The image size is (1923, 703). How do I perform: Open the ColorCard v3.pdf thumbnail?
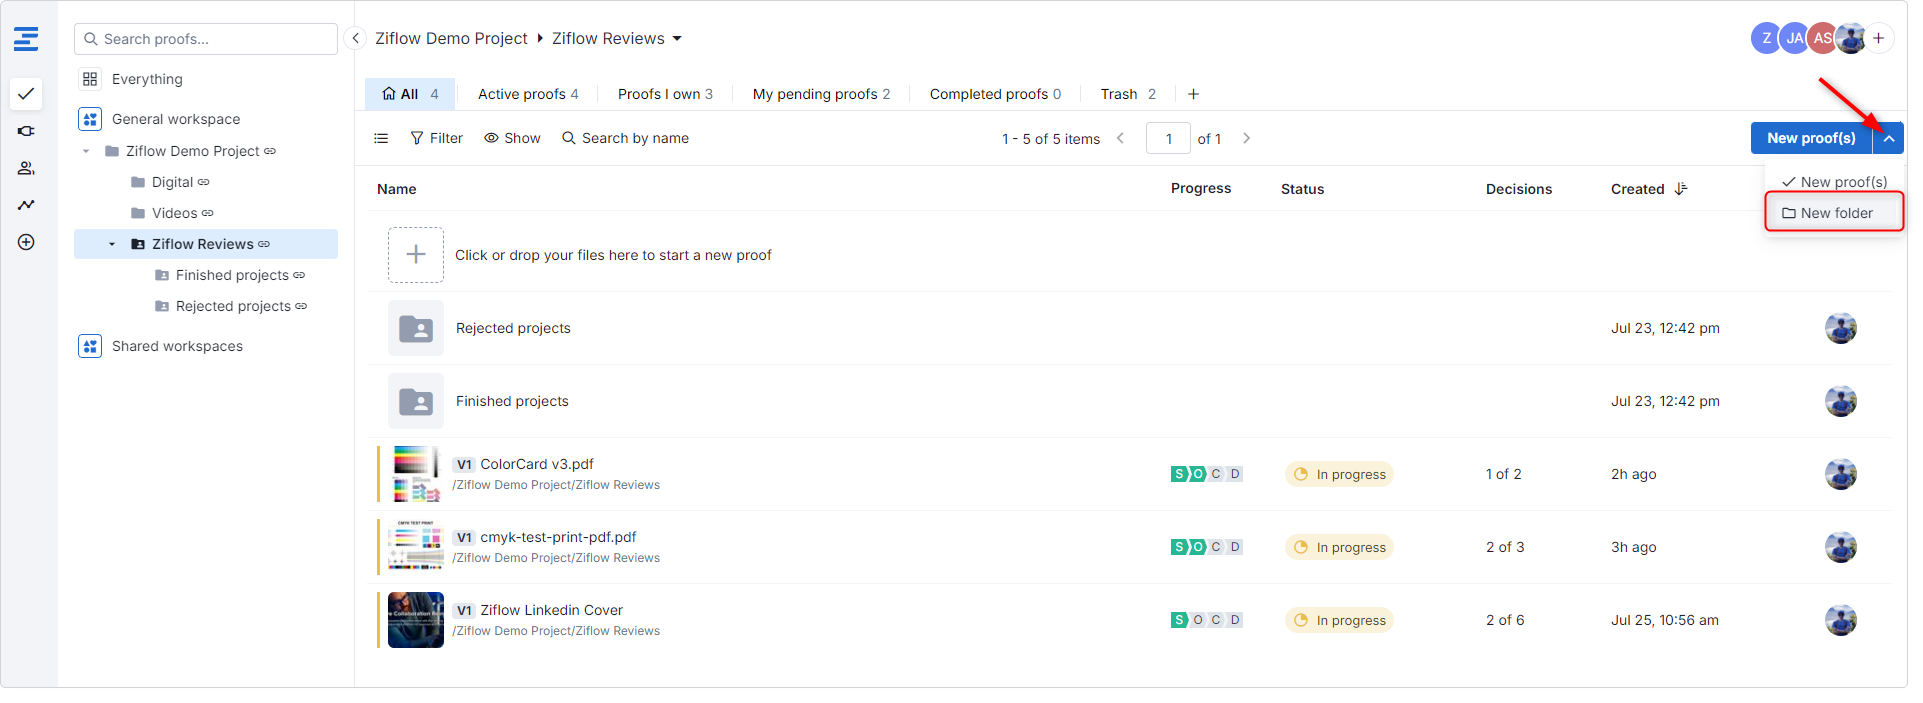click(x=416, y=474)
